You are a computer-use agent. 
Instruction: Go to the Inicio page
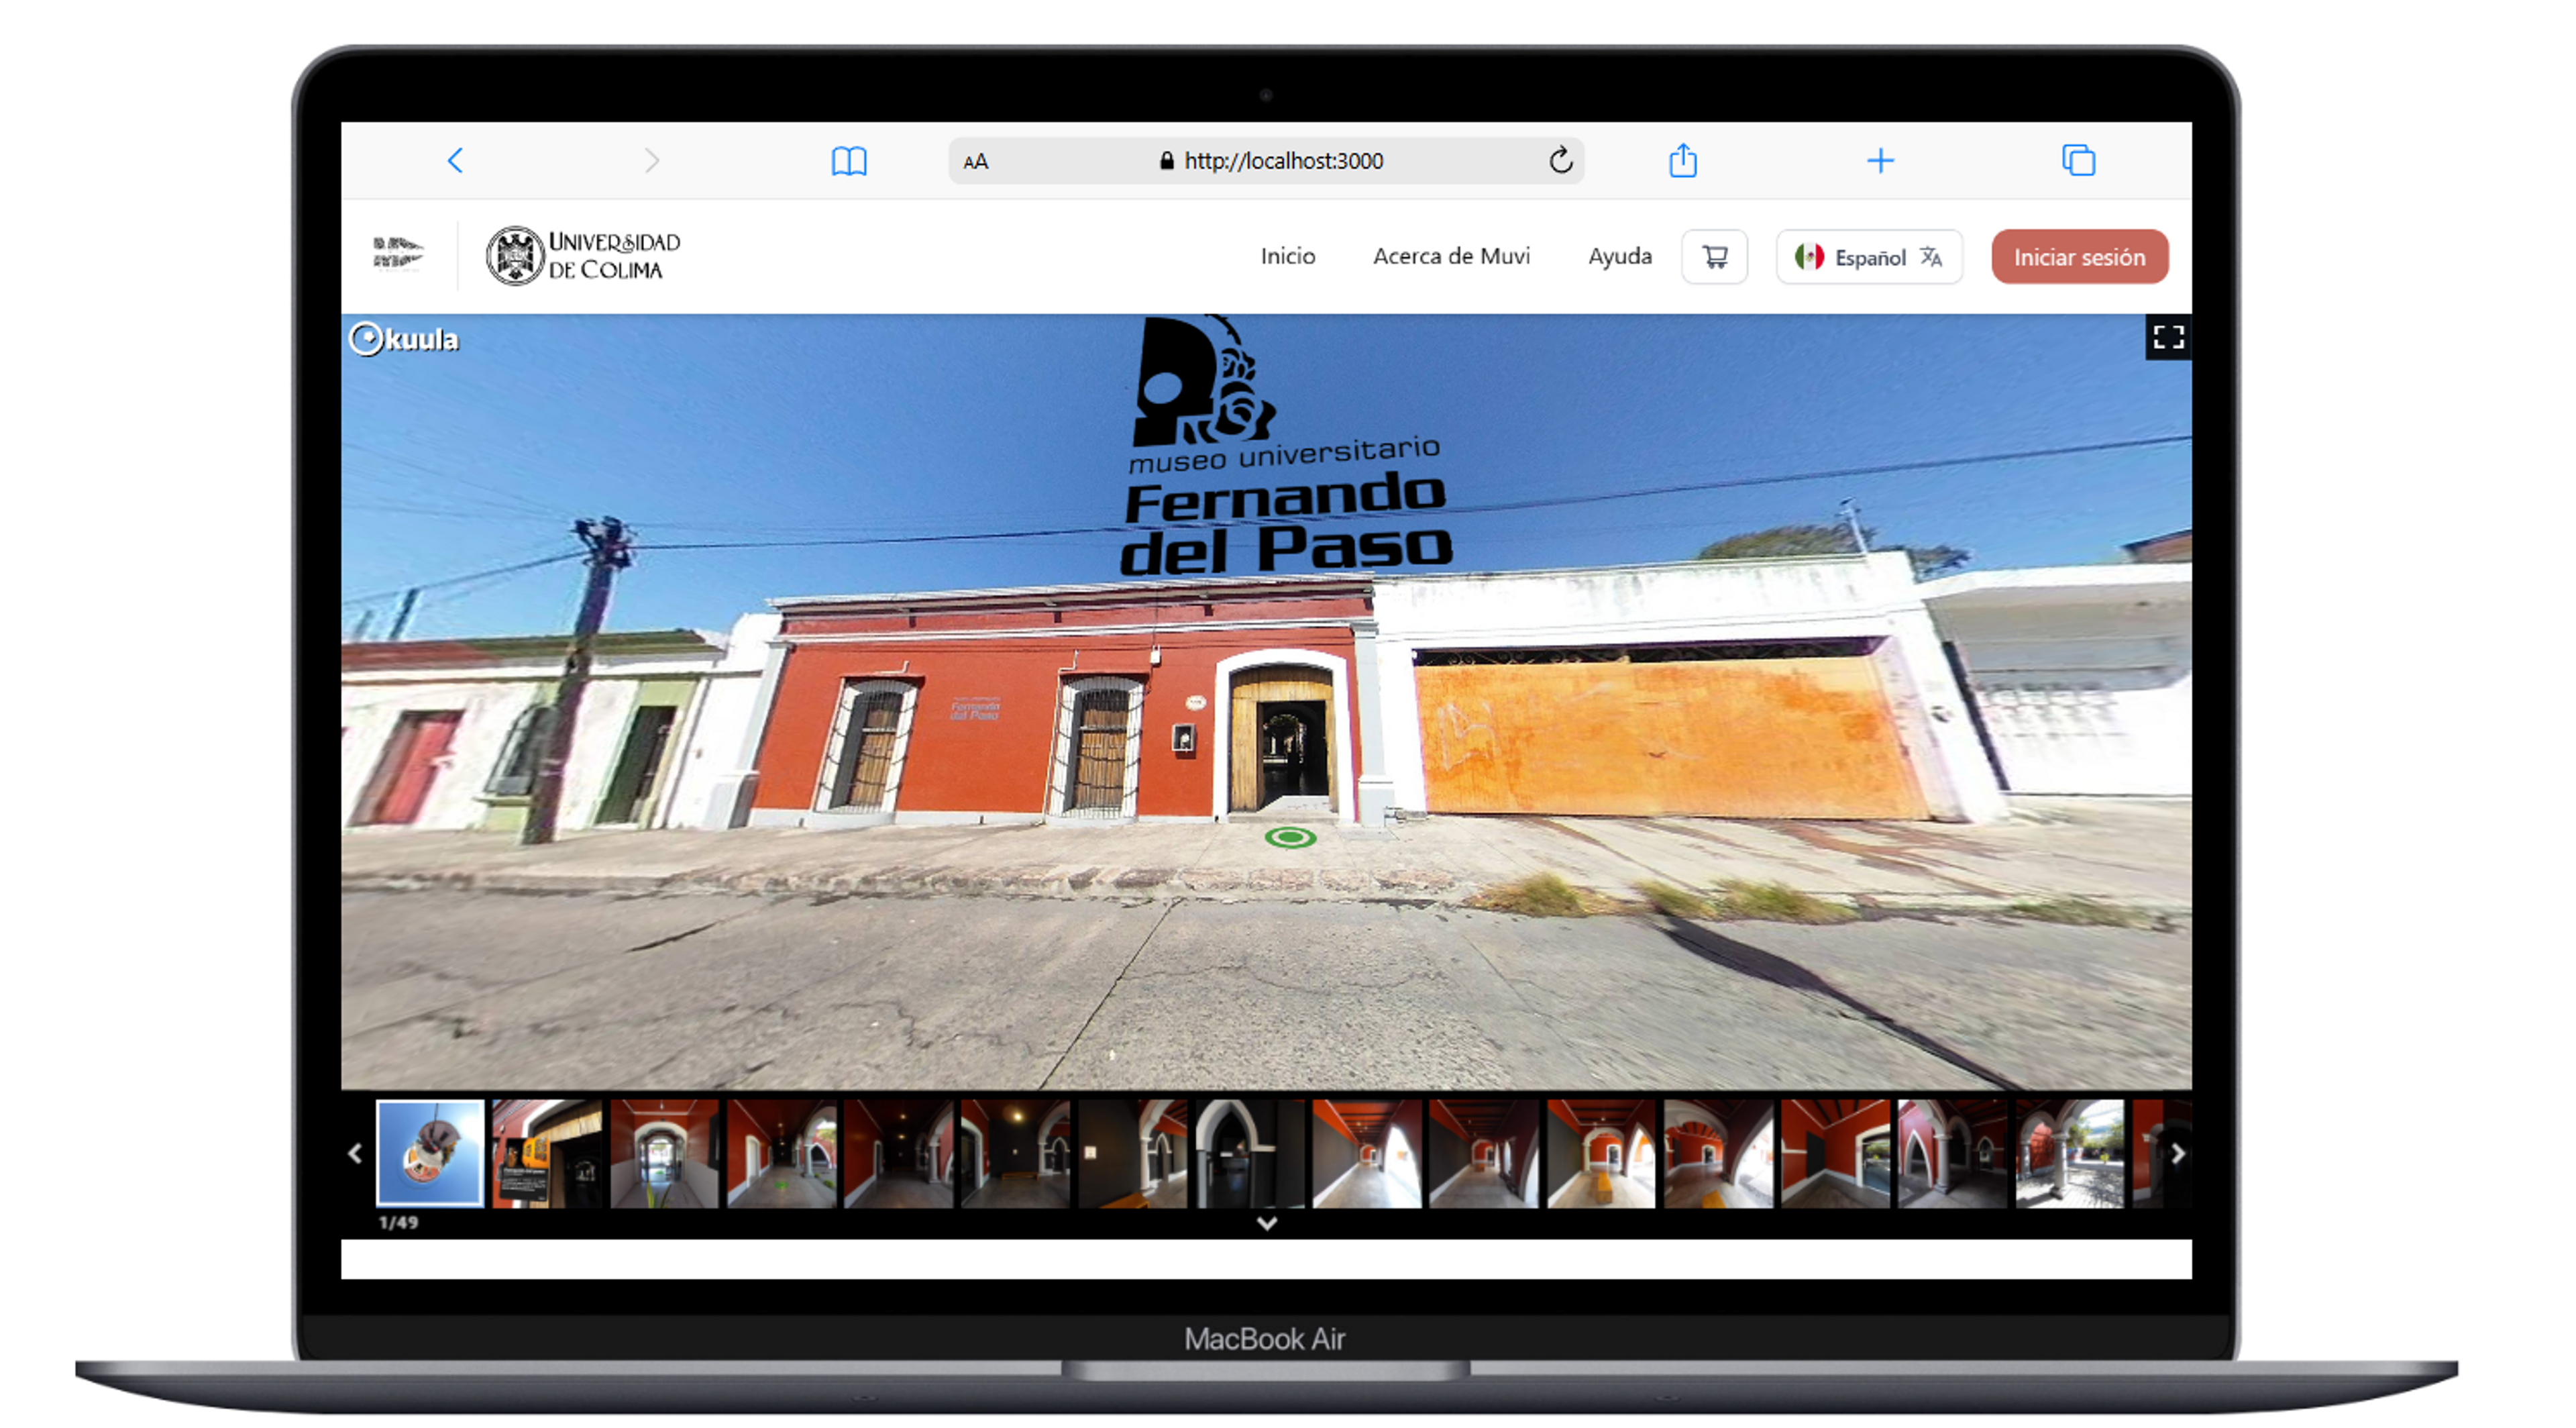click(x=1287, y=256)
